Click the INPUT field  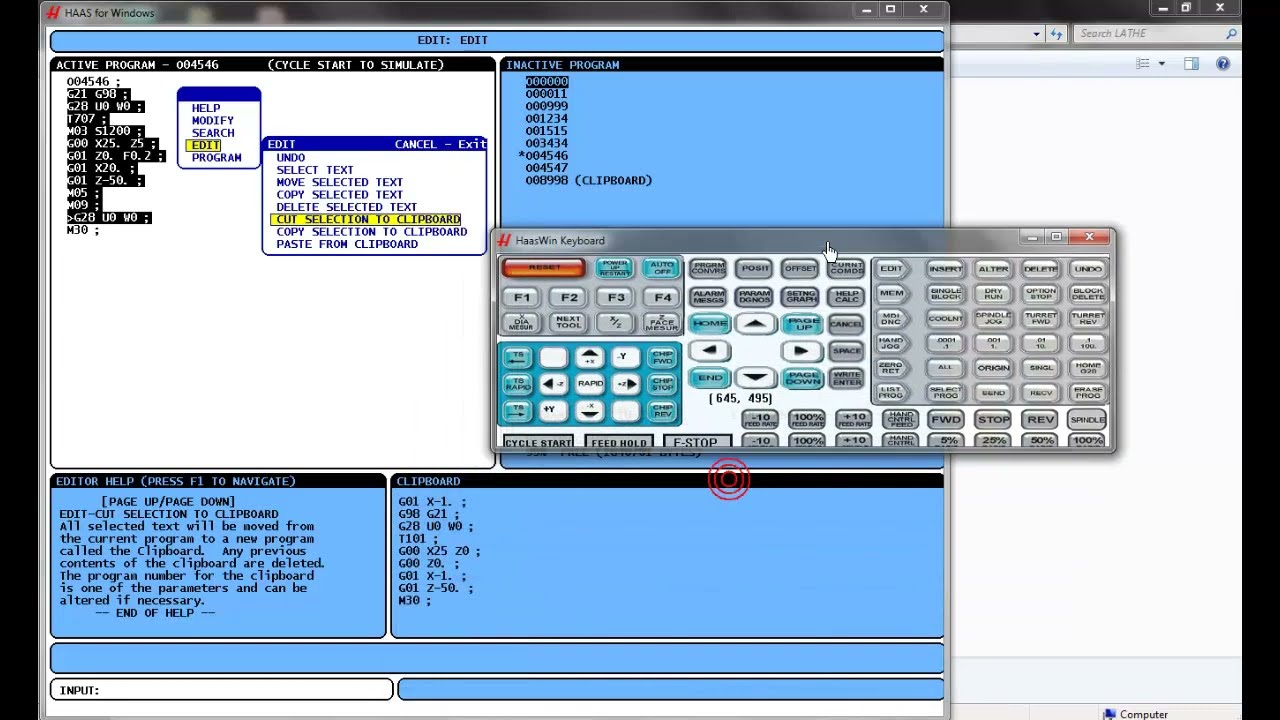222,690
